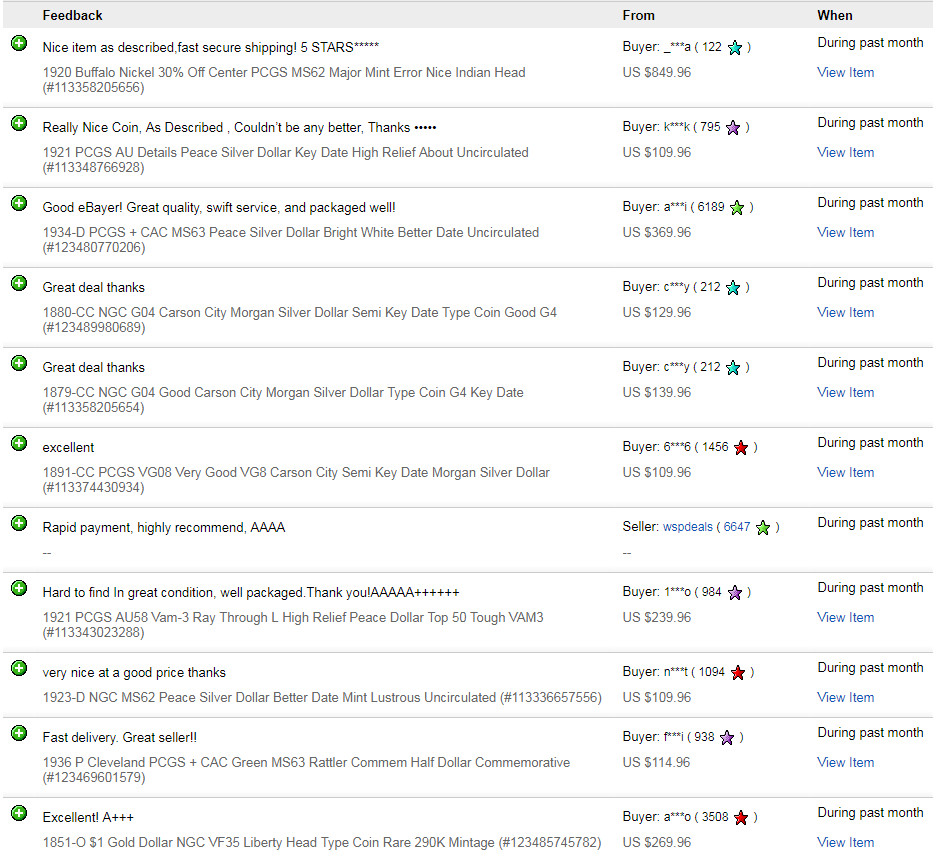Select 1880-CC NGC G04 item title
The height and width of the screenshot is (856, 941).
point(299,319)
